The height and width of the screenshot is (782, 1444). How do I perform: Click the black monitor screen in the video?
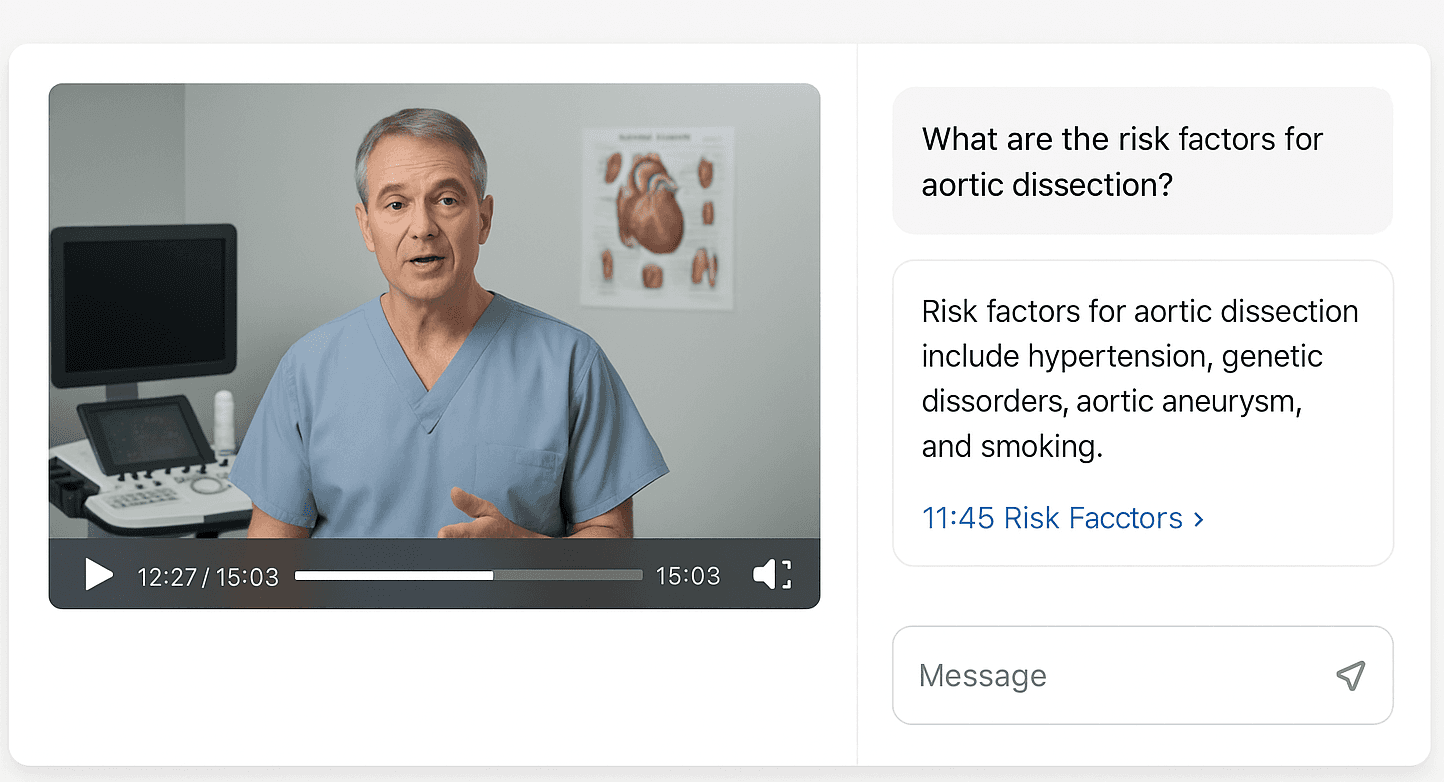144,304
